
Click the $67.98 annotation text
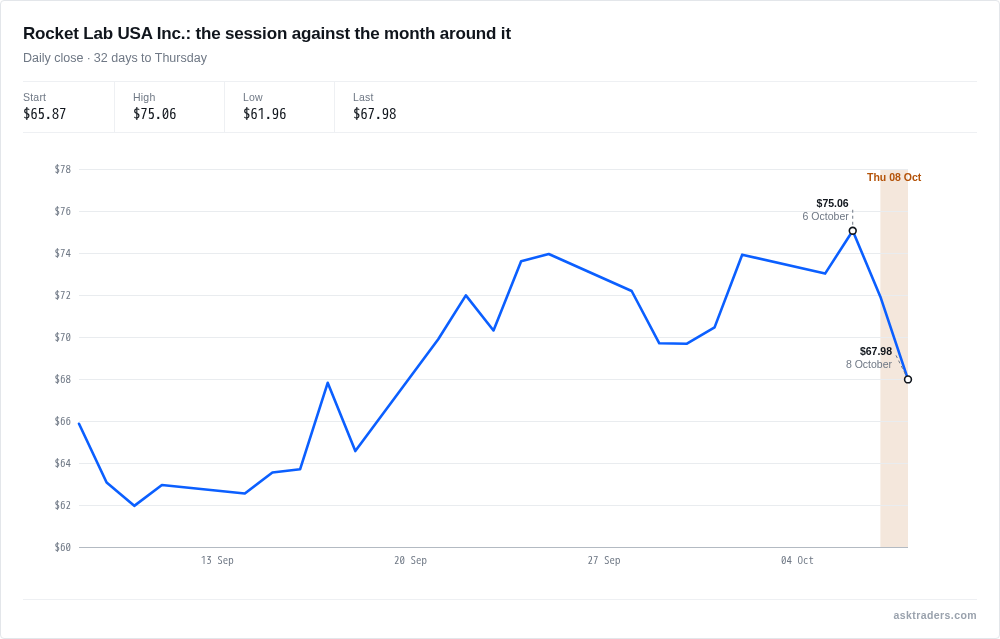click(x=876, y=351)
